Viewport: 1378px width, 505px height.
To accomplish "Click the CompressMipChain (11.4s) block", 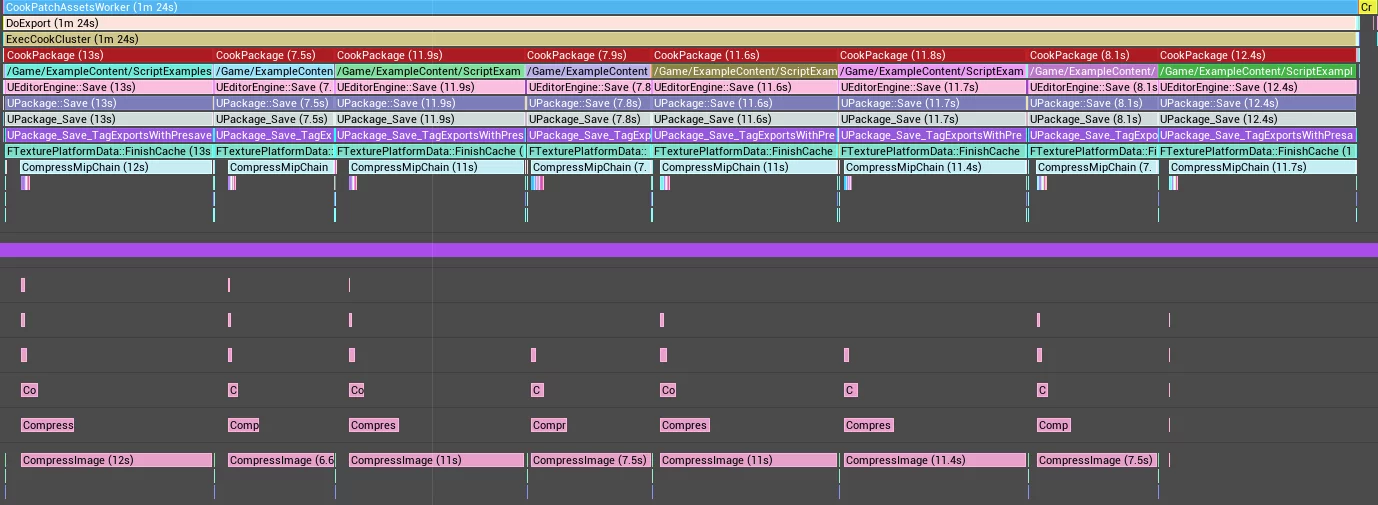I will 935,167.
